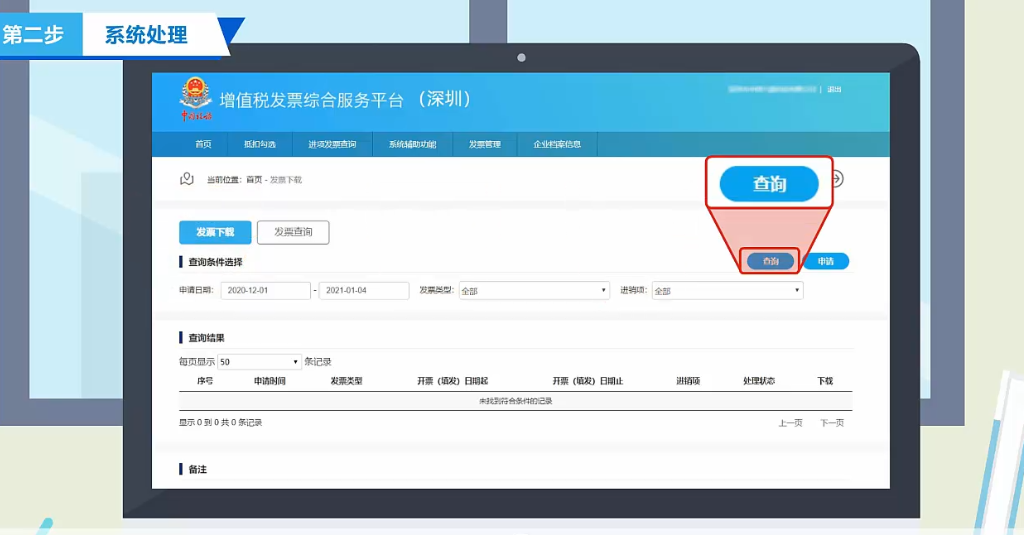Click the small 查询 search button

pyautogui.click(x=771, y=261)
